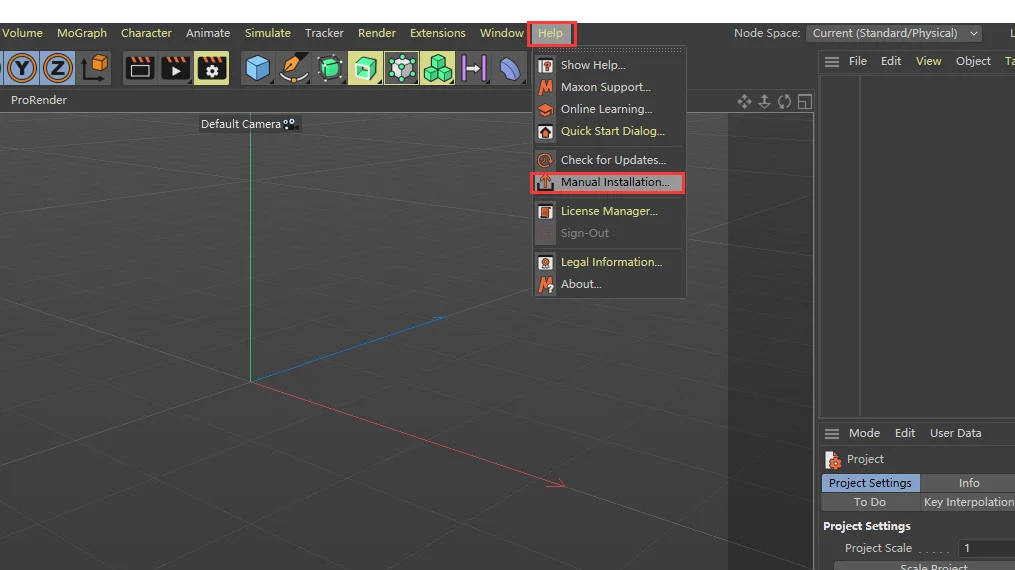Viewport: 1015px width, 570px height.
Task: Open License Manager... entry
Action: tap(608, 211)
